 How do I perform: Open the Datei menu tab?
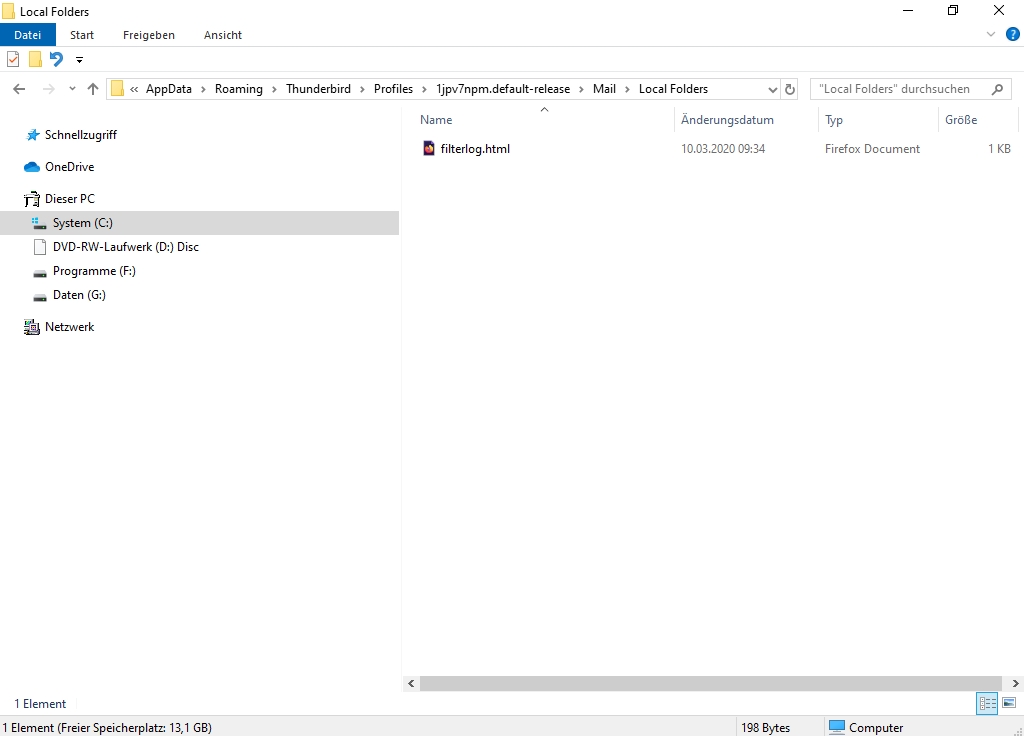27,35
